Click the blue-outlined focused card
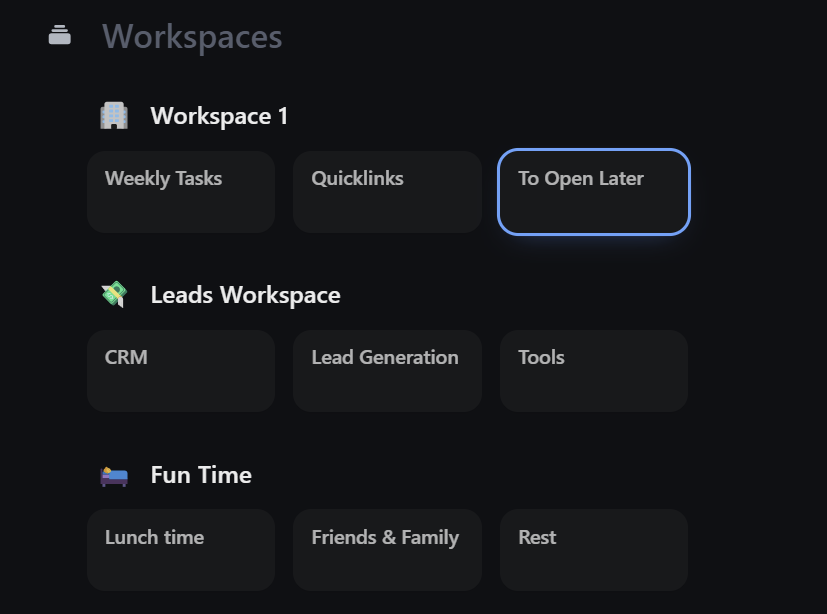The image size is (827, 614). 594,192
